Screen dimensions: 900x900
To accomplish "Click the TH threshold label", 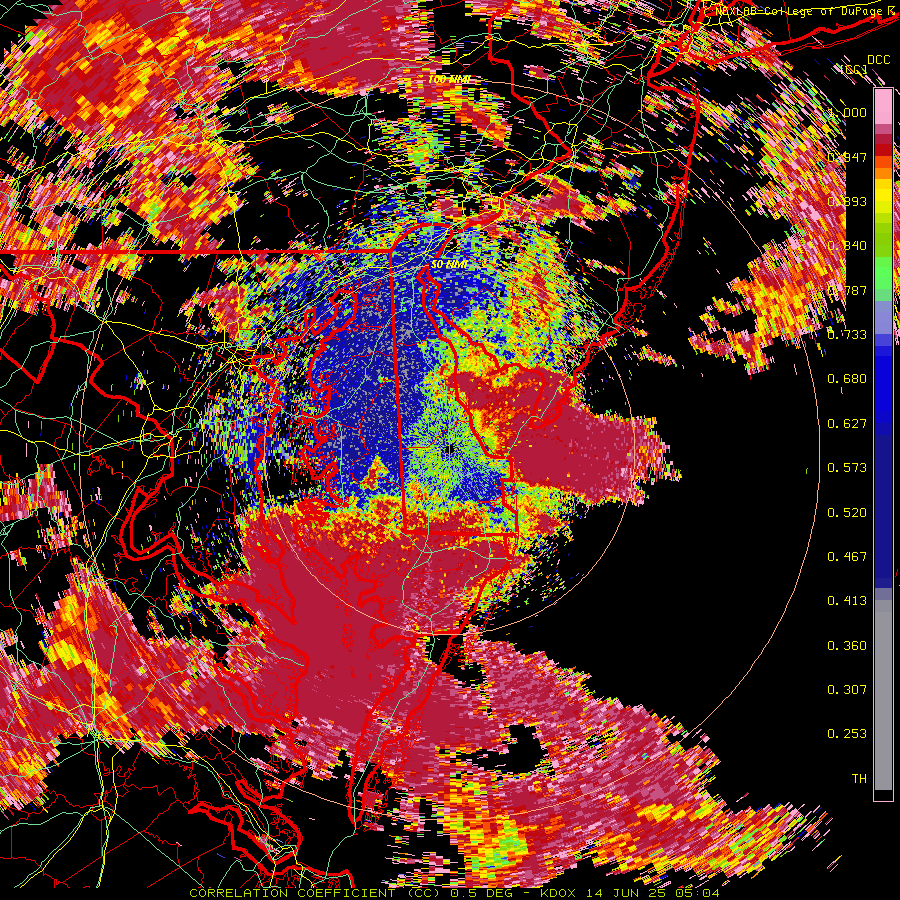I will 859,779.
